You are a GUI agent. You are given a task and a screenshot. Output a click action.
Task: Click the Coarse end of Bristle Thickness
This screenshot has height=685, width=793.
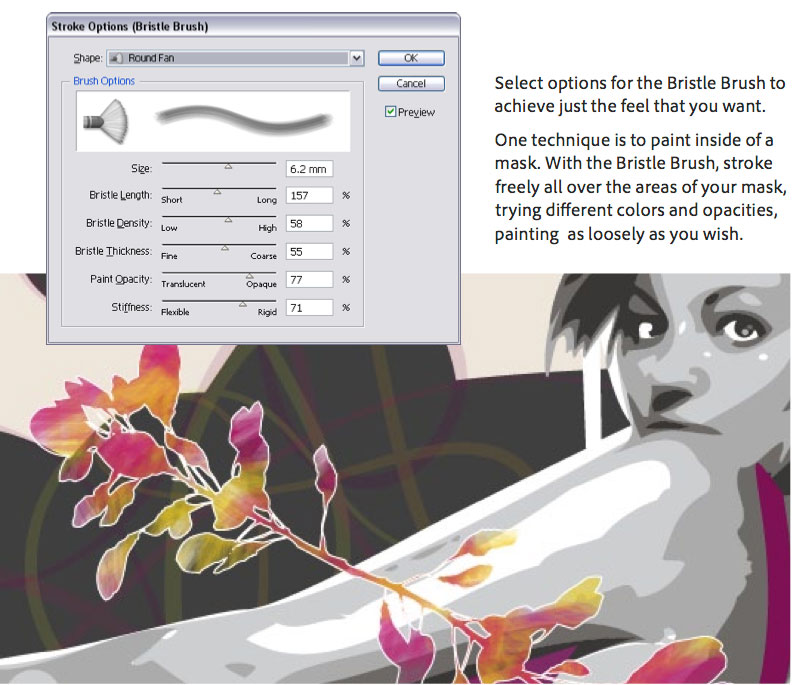(263, 256)
